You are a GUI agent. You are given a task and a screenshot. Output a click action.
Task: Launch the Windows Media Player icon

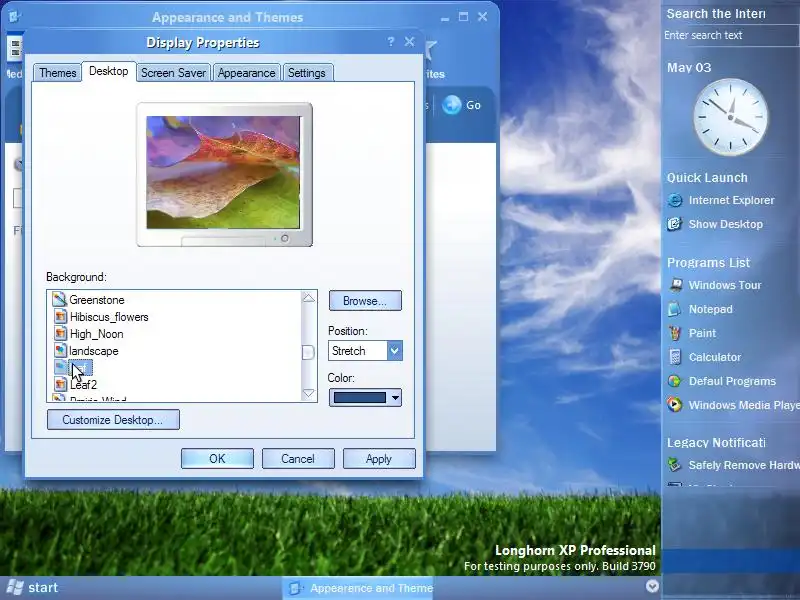pos(674,405)
